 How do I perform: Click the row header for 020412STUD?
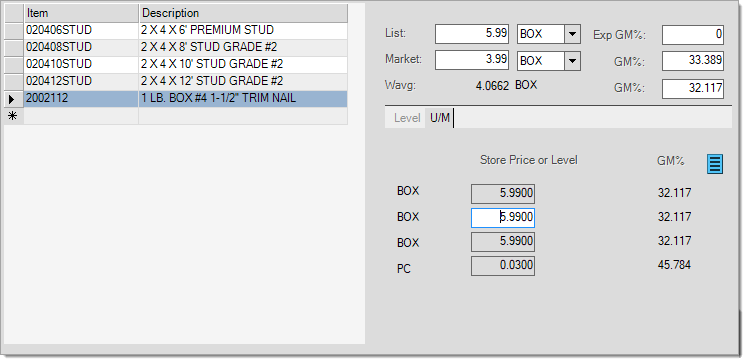click(x=13, y=81)
